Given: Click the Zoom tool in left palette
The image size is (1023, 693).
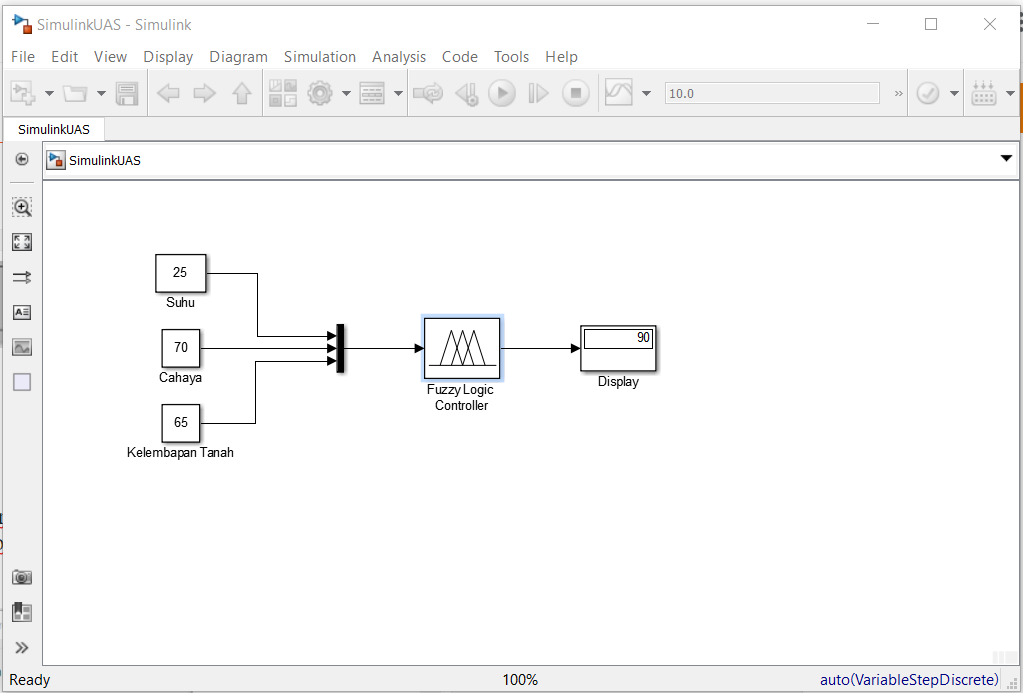Looking at the screenshot, I should [22, 208].
